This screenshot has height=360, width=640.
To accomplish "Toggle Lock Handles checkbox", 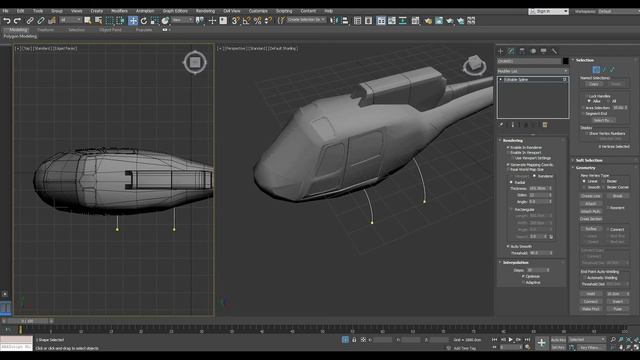I will (x=587, y=96).
